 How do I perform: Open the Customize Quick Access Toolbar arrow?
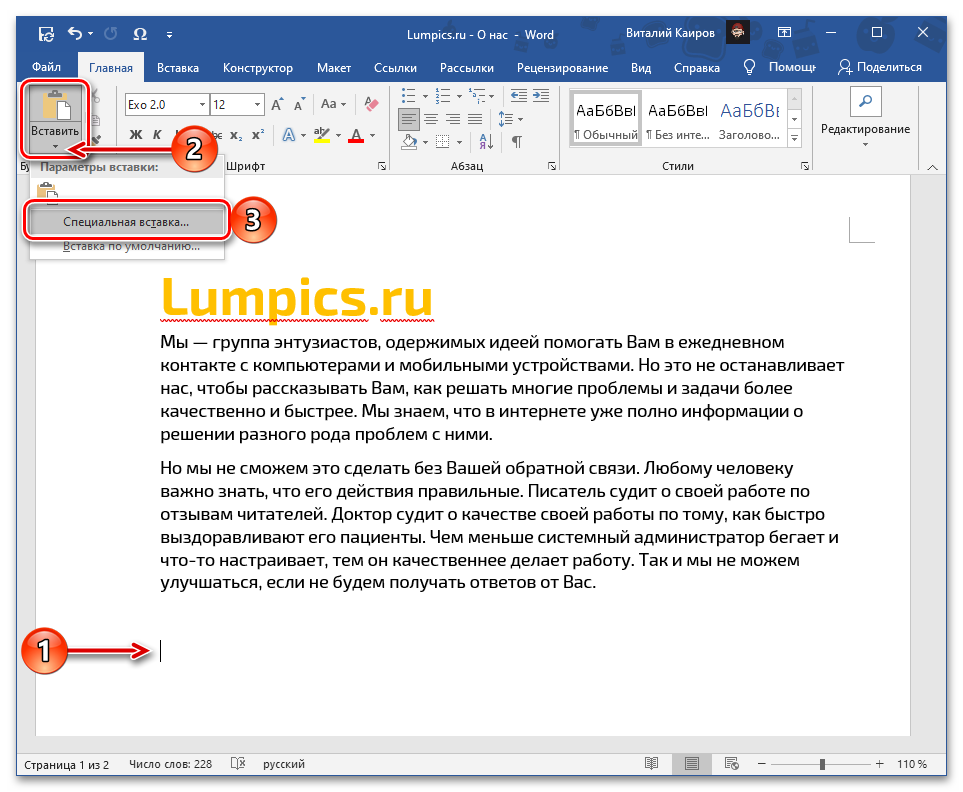[x=170, y=35]
